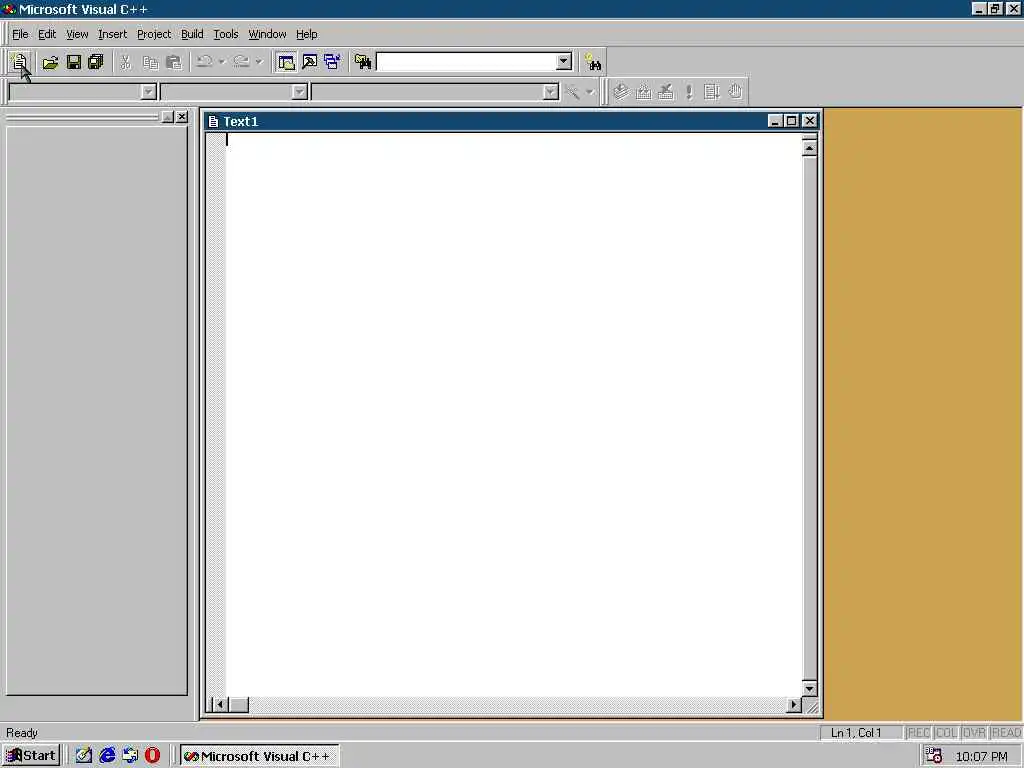
Task: Click the Execute Program exclamation icon
Action: click(x=689, y=92)
